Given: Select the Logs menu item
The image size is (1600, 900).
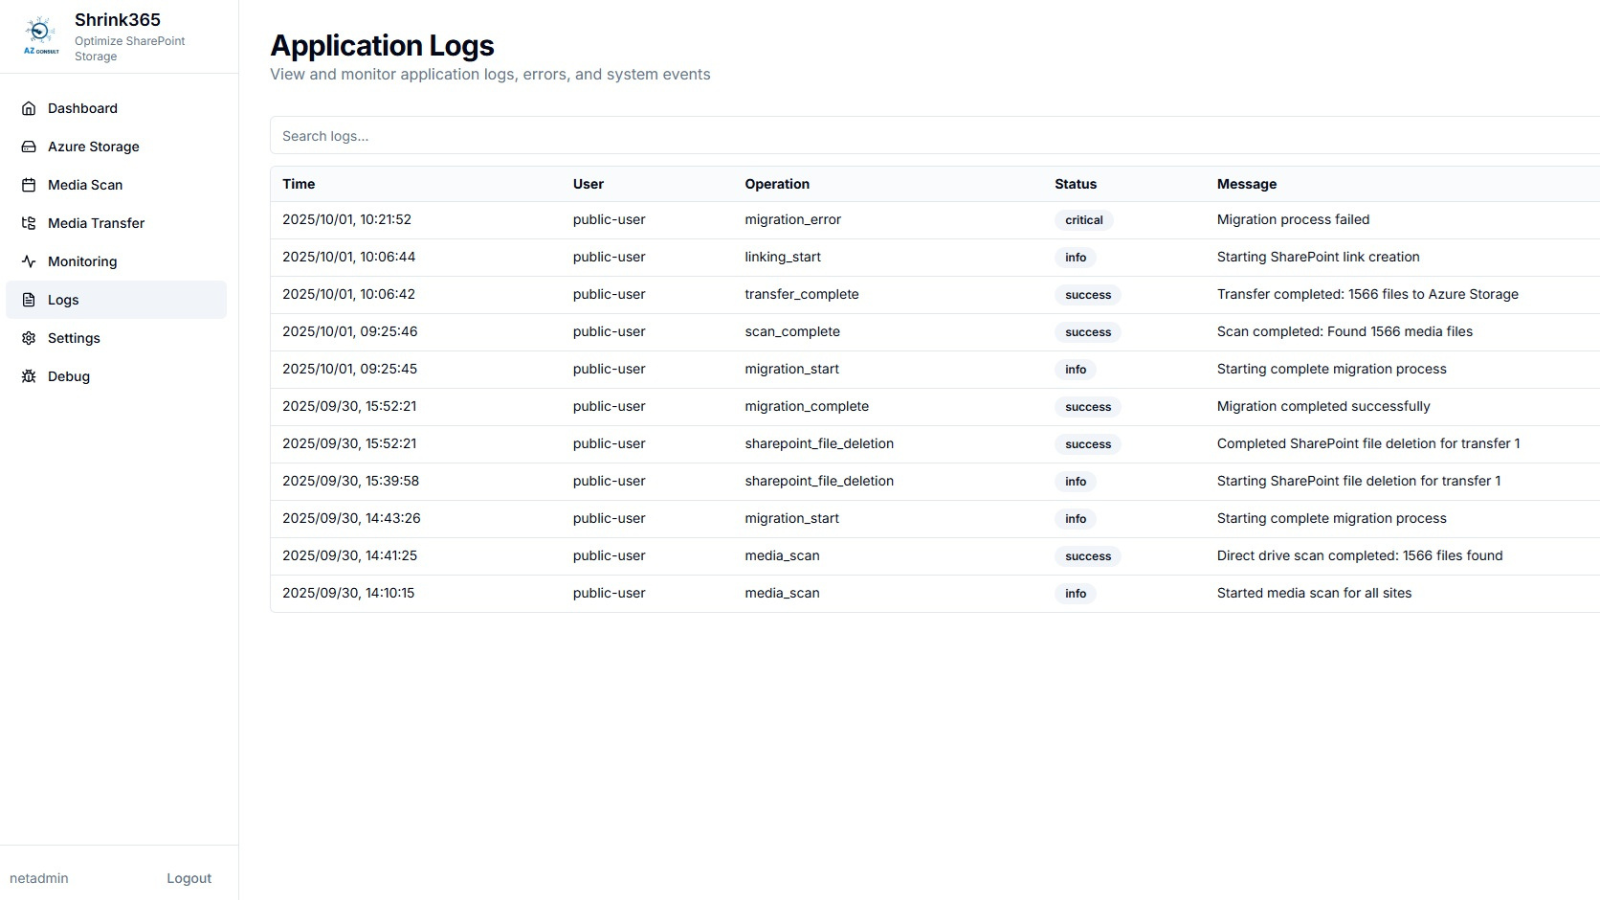Looking at the screenshot, I should pos(116,300).
